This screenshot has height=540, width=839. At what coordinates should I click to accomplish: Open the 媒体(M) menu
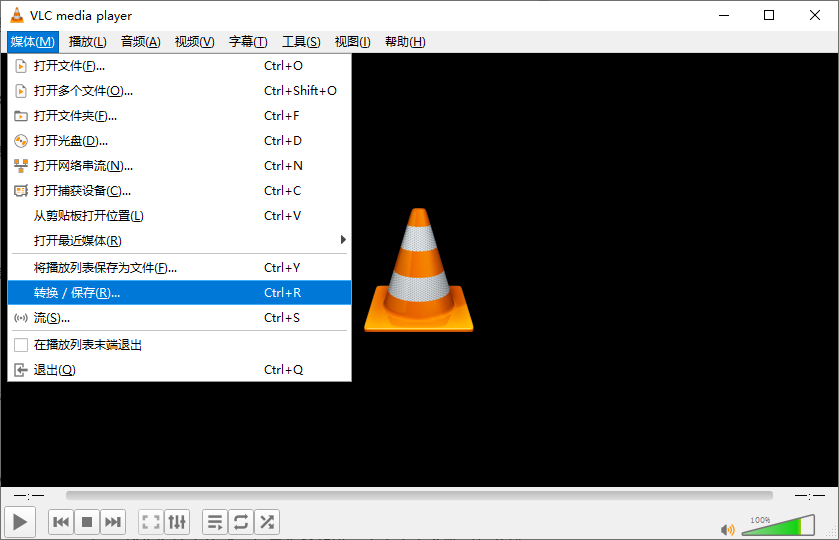[x=33, y=42]
